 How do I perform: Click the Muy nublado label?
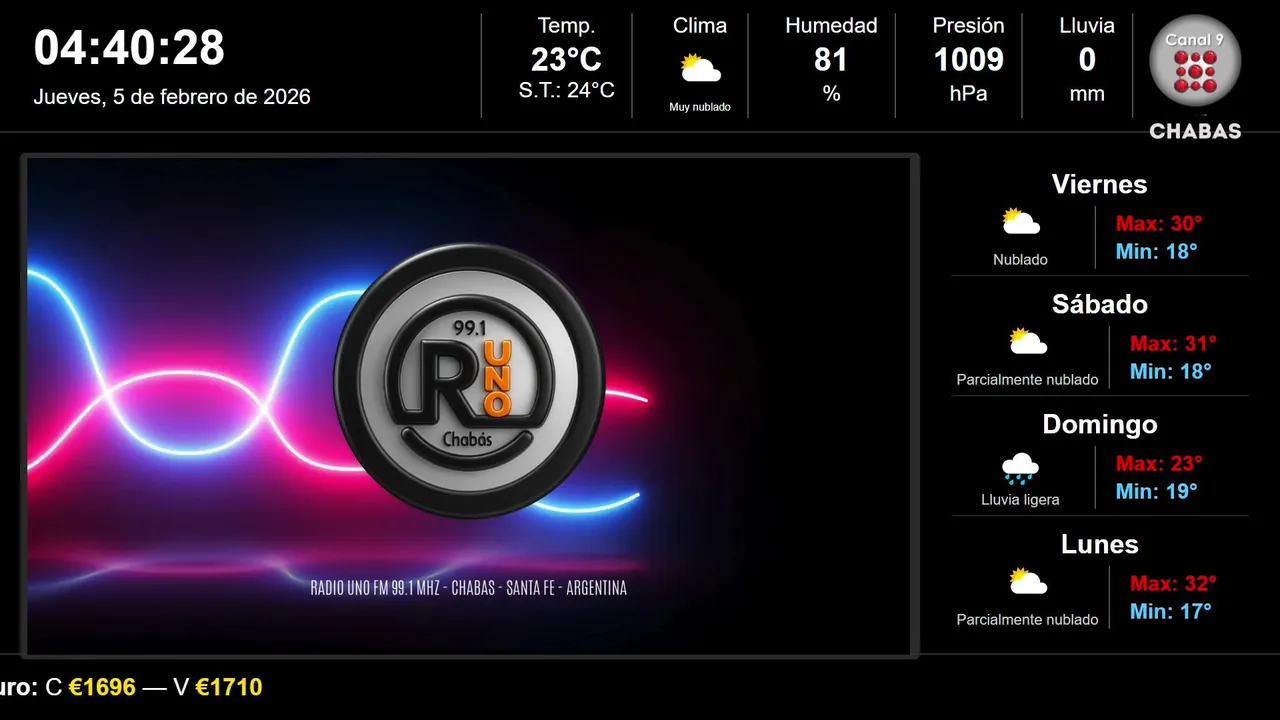point(700,107)
